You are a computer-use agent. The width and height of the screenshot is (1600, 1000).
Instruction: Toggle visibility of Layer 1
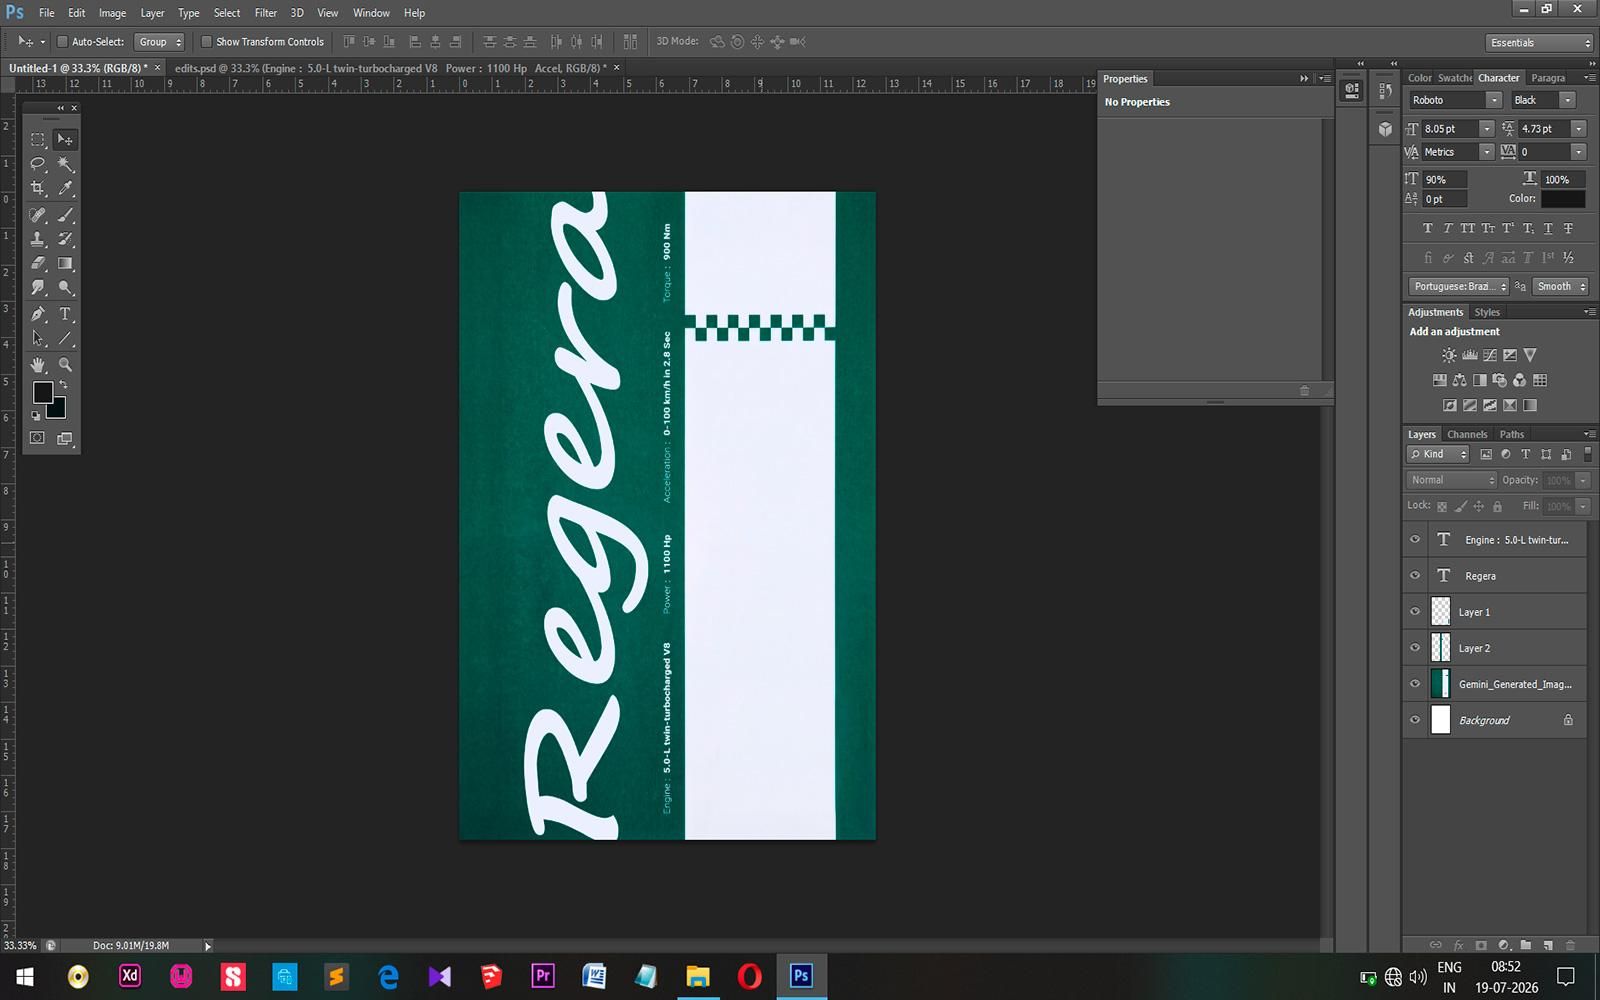(x=1415, y=611)
